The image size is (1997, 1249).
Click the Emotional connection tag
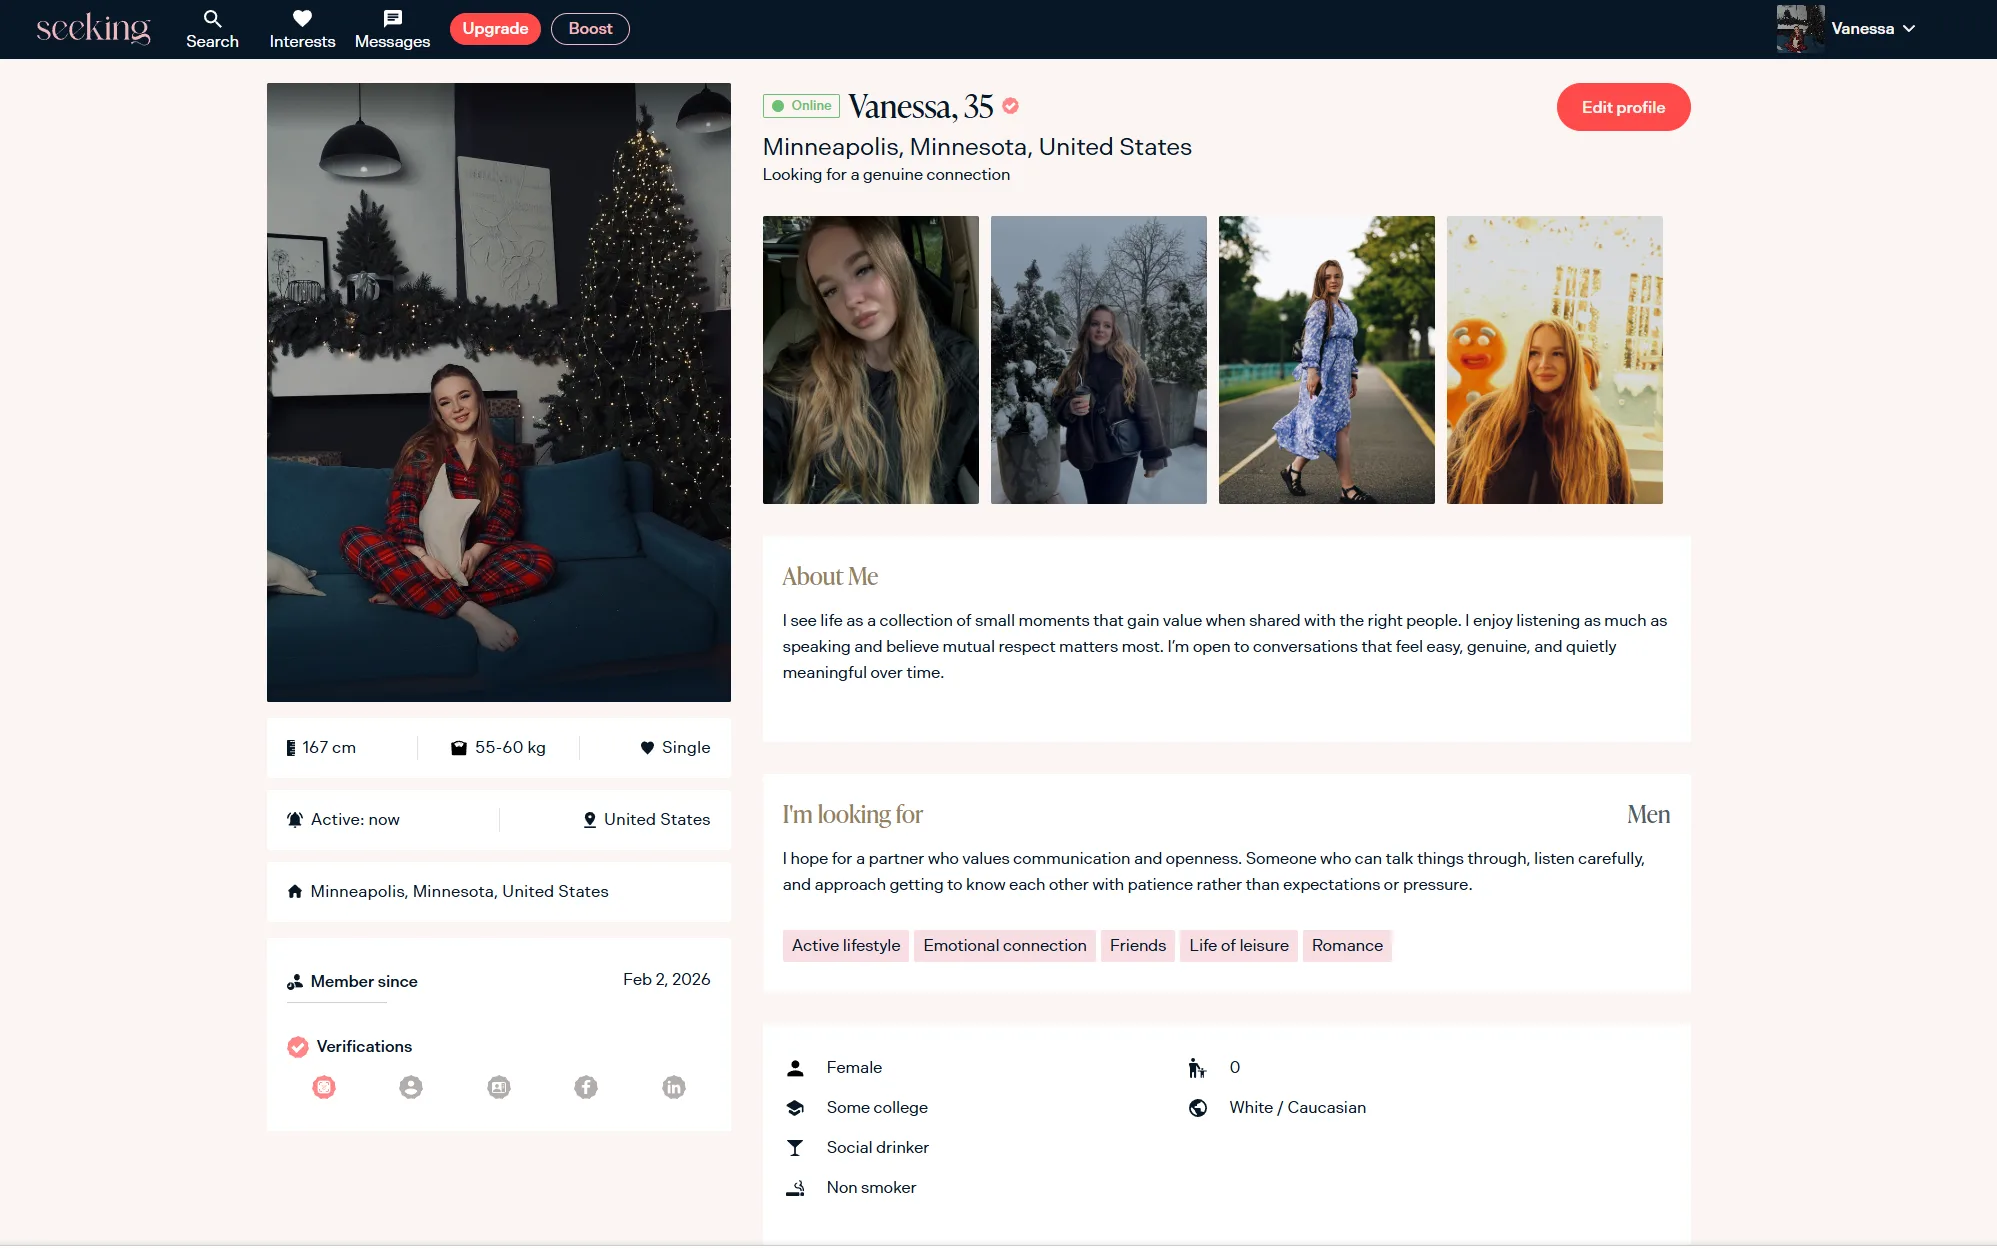click(x=1004, y=946)
